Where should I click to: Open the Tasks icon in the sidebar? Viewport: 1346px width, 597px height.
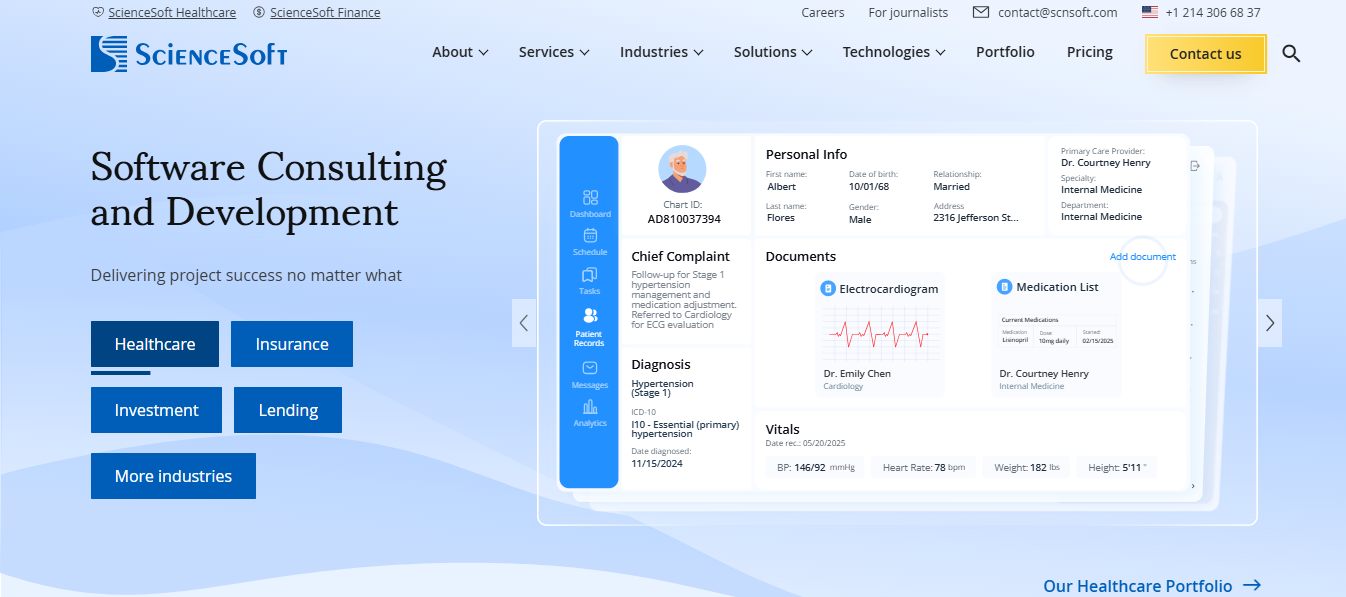(590, 275)
